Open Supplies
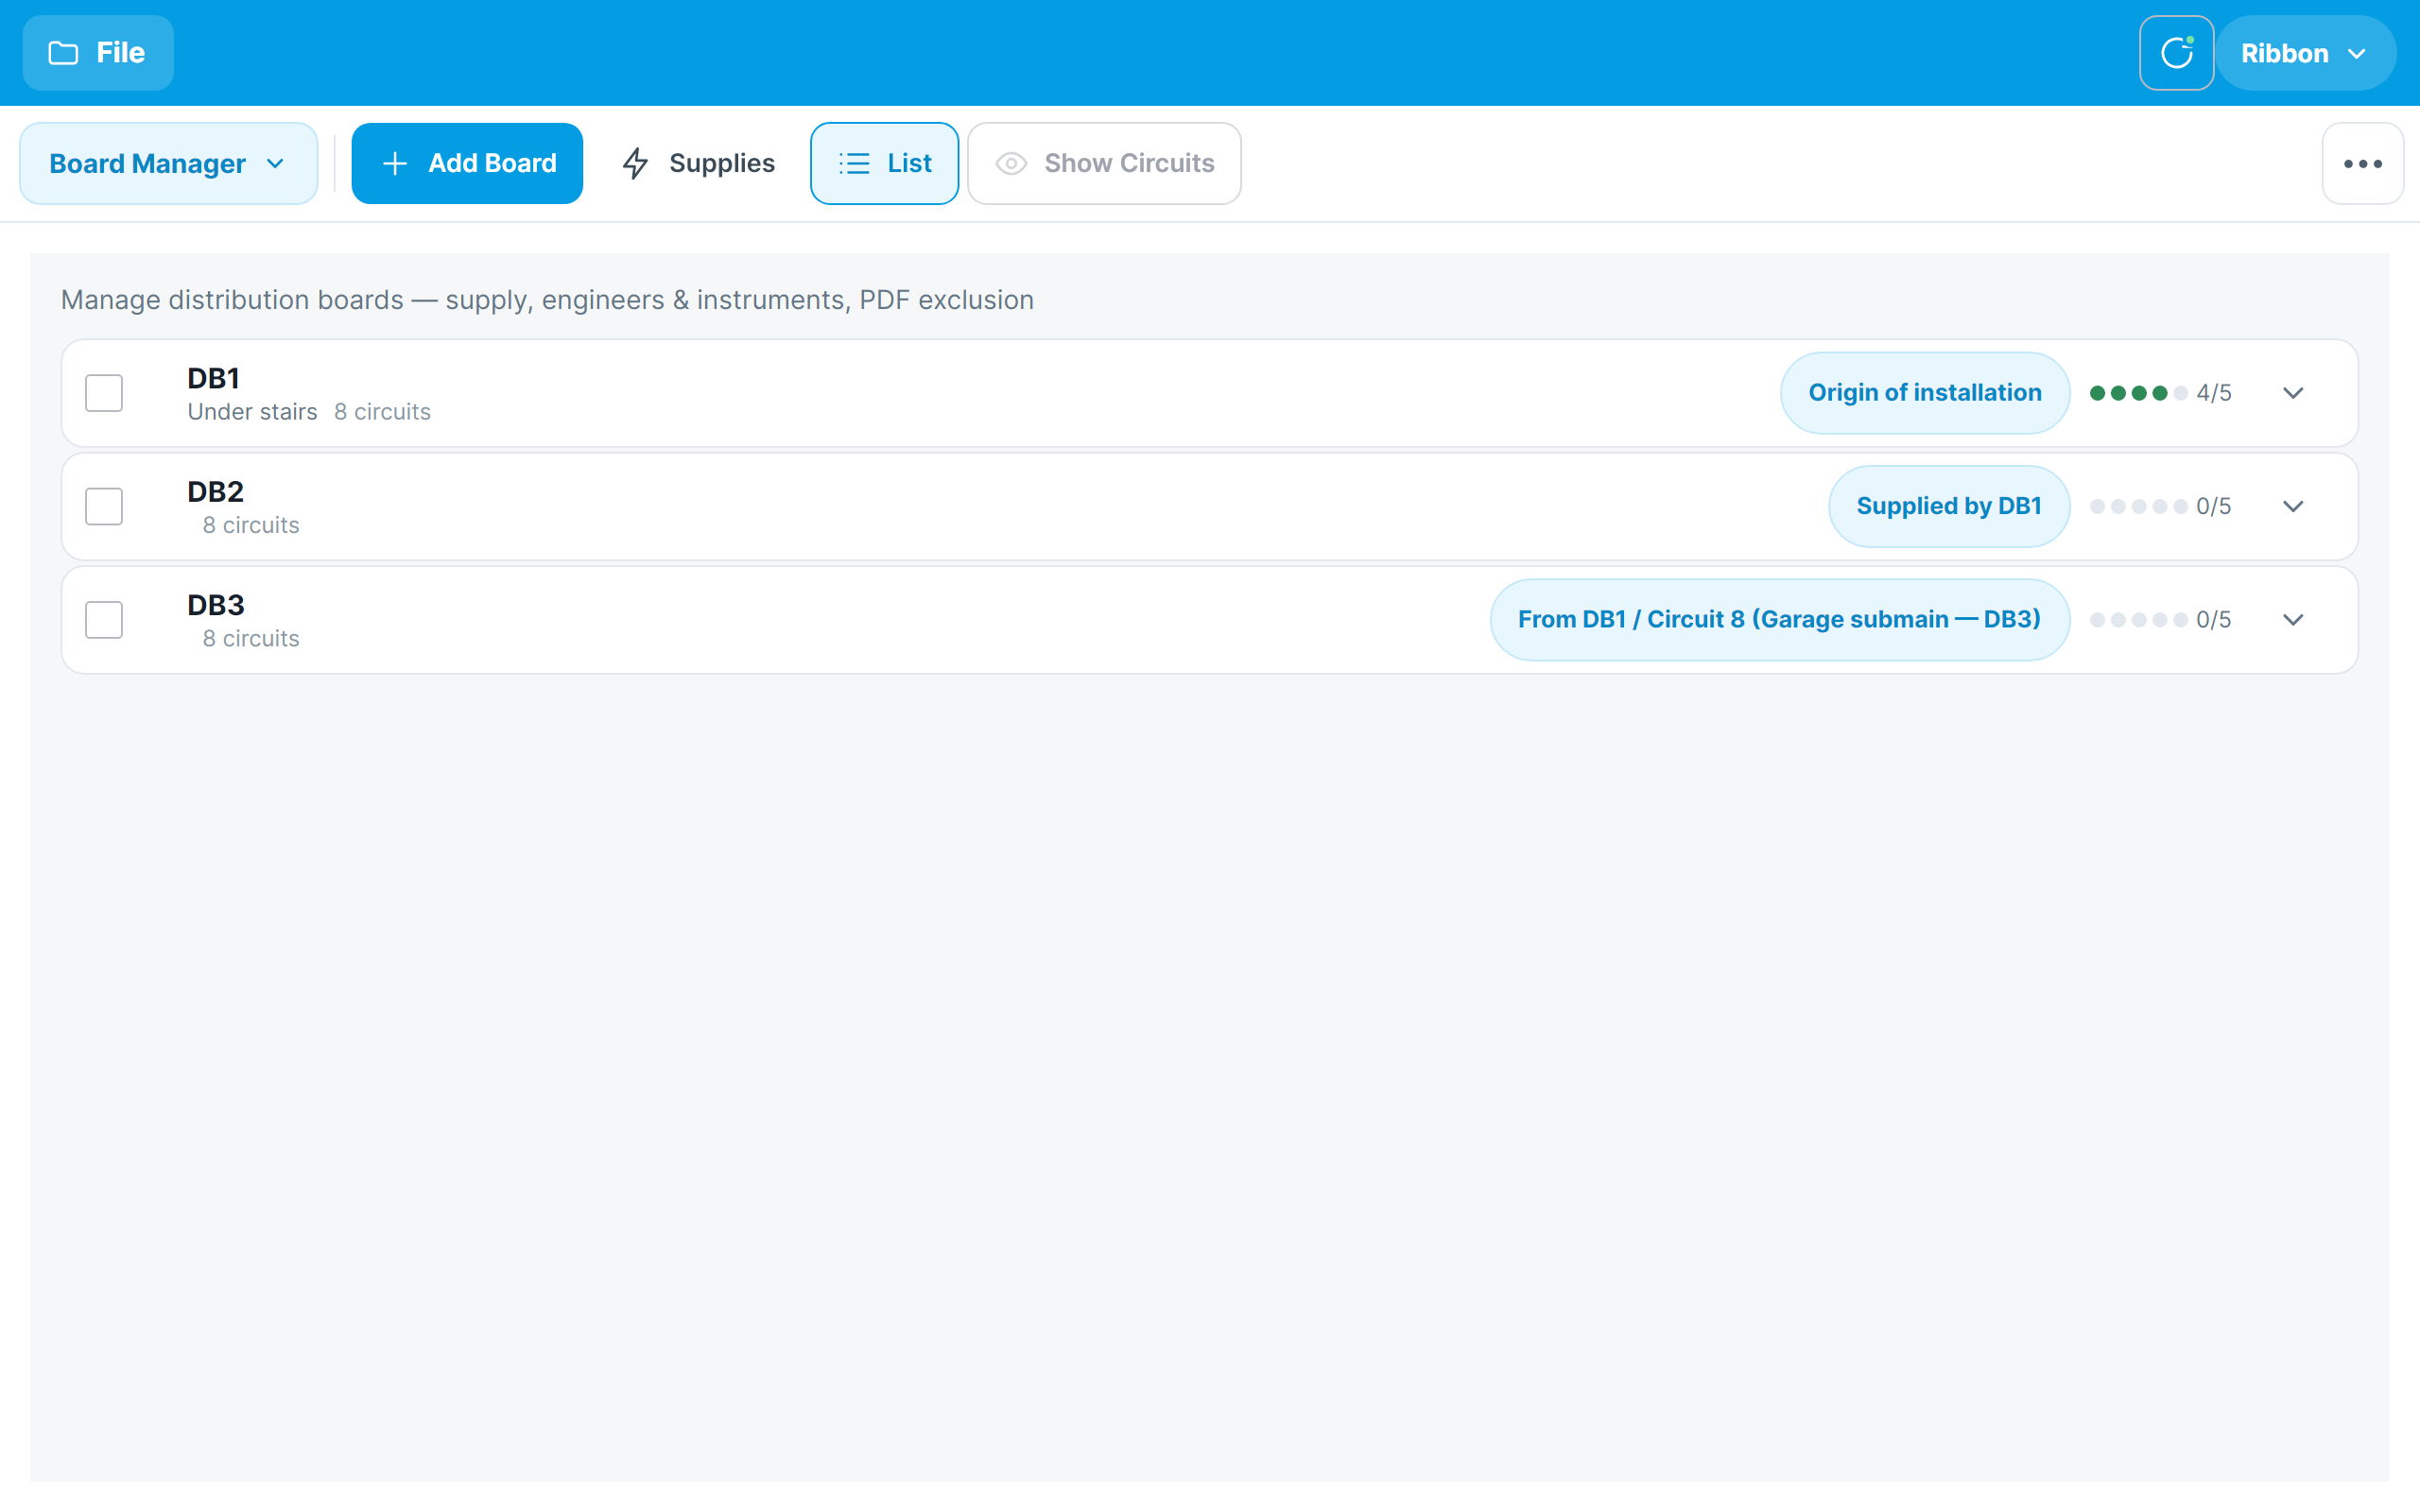This screenshot has width=2420, height=1512. (697, 163)
